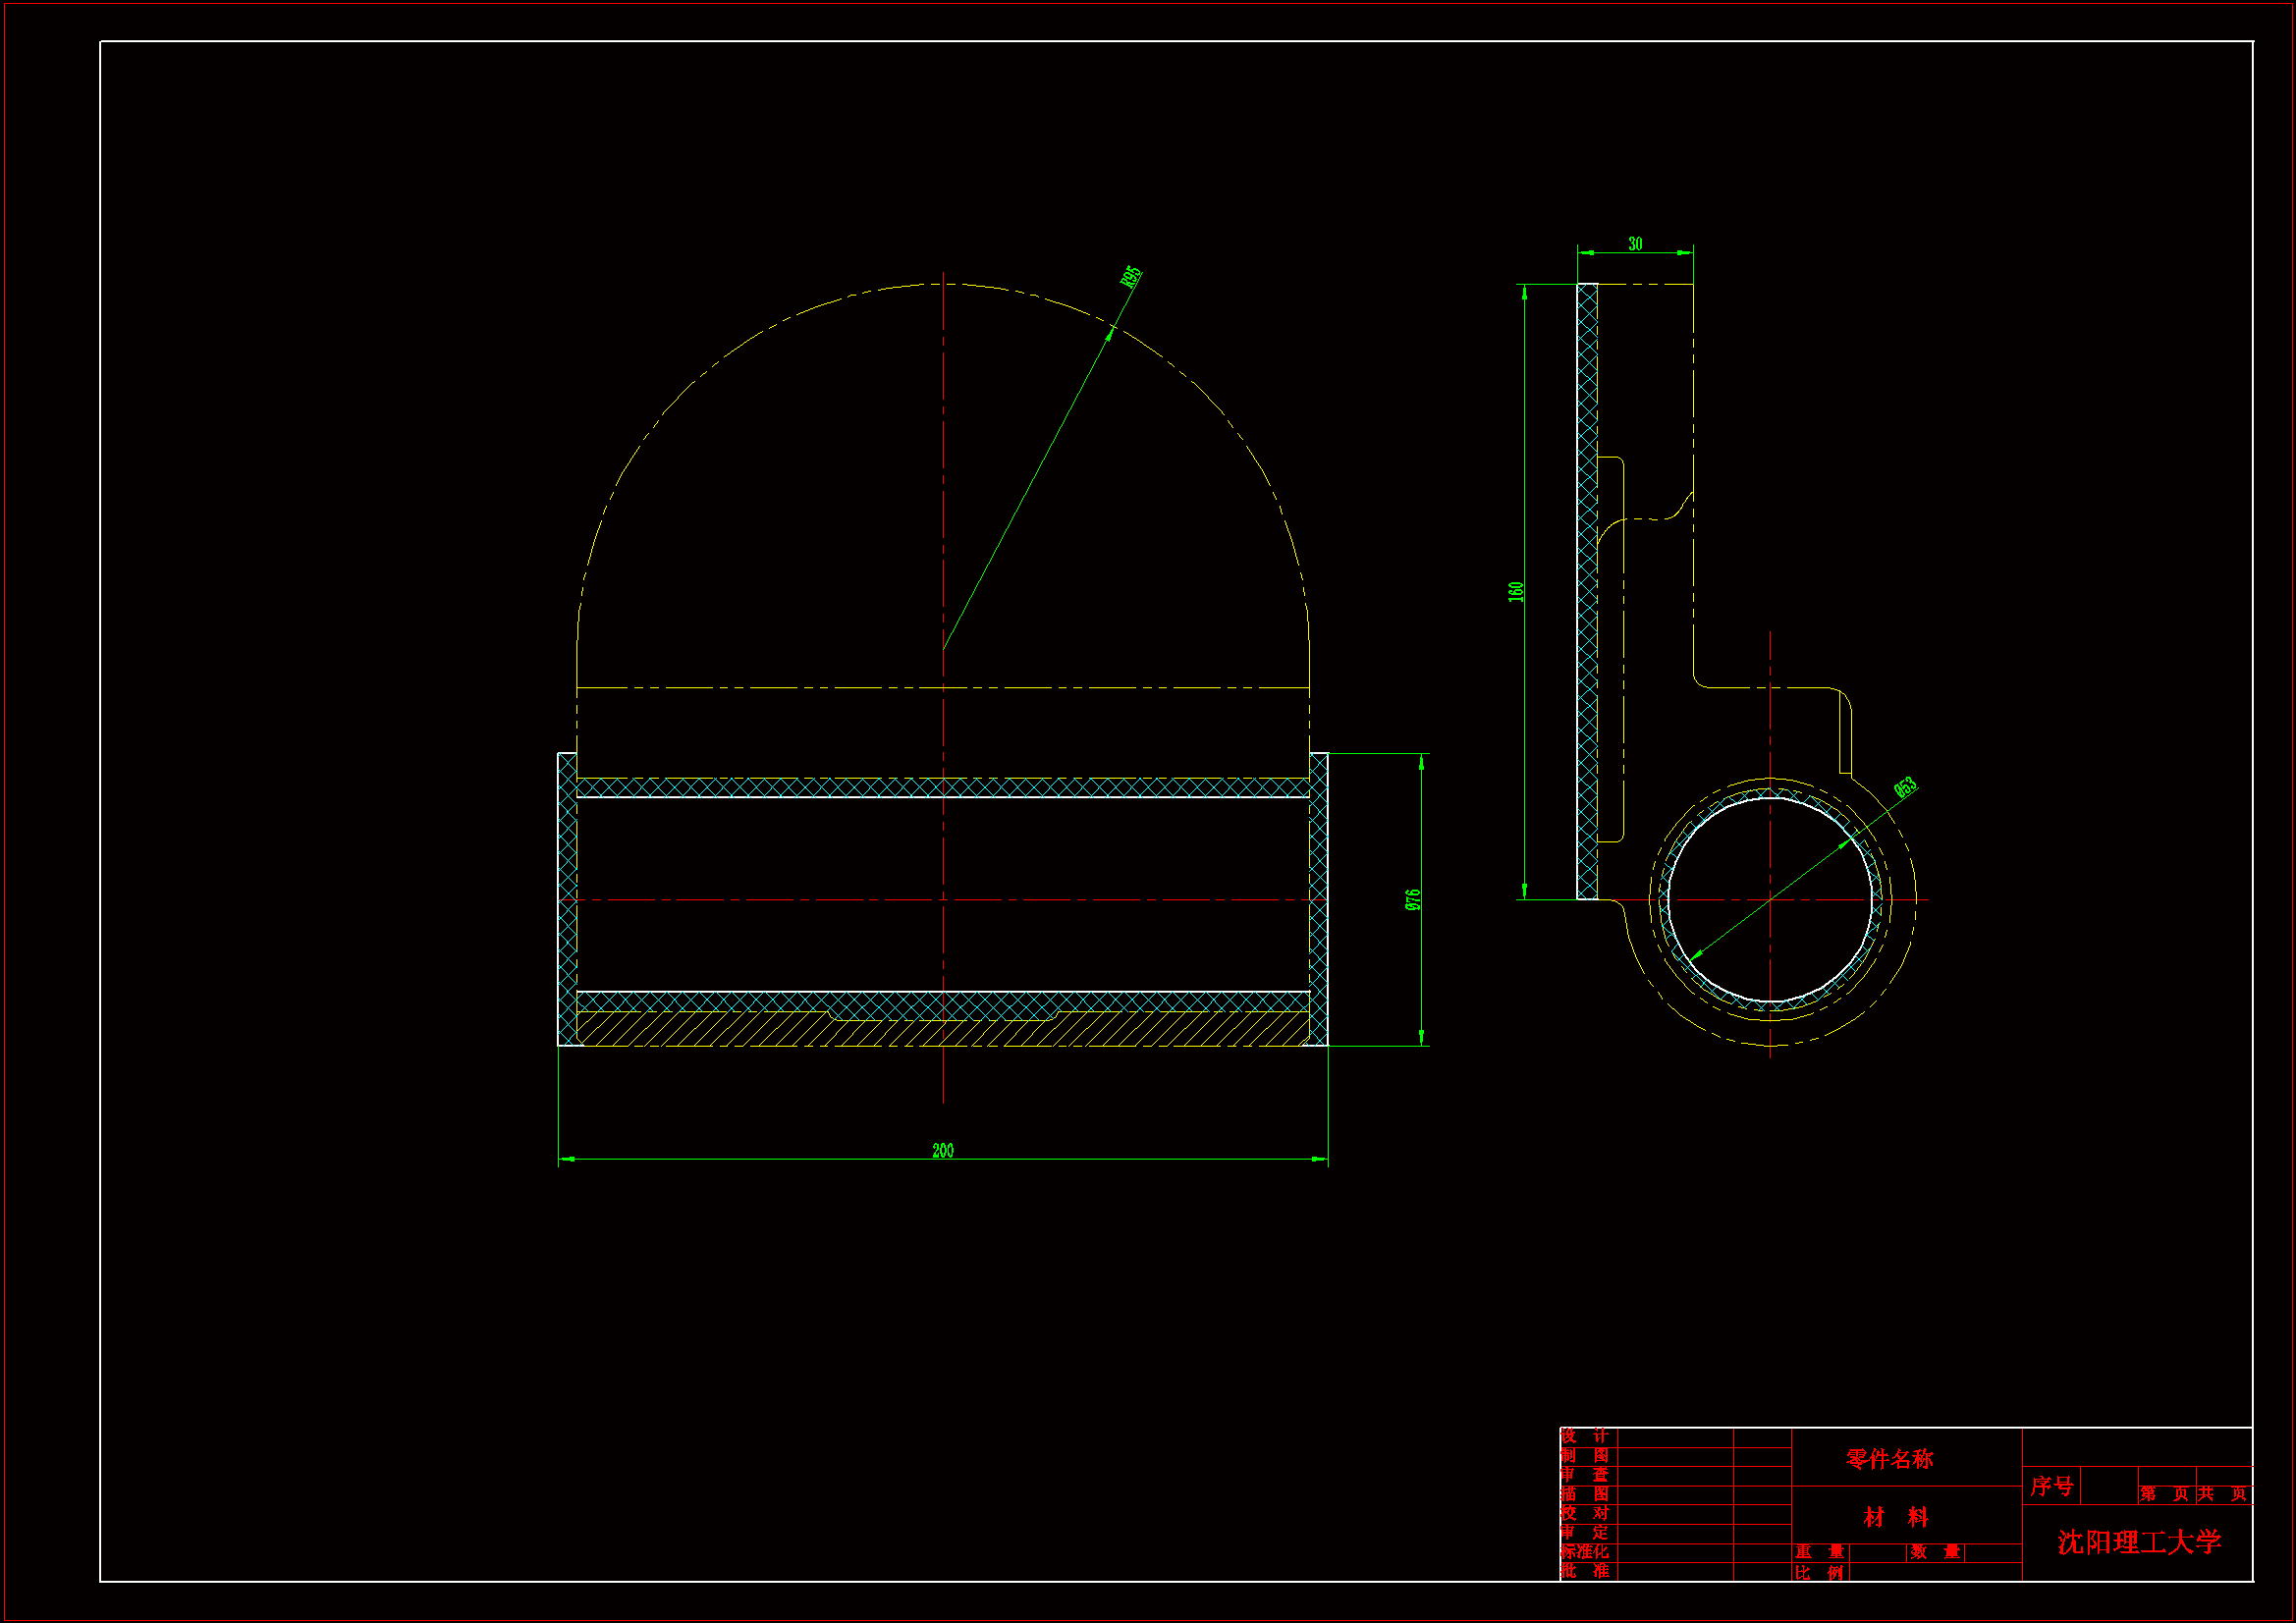Click the 零件名称 title block text

pyautogui.click(x=1889, y=1459)
